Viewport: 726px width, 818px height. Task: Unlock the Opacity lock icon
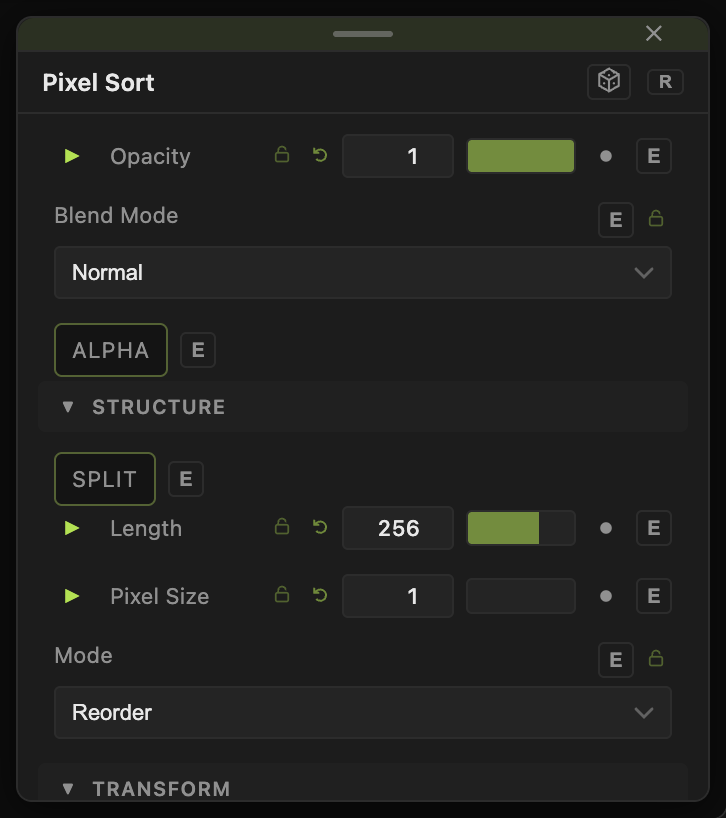click(x=282, y=155)
